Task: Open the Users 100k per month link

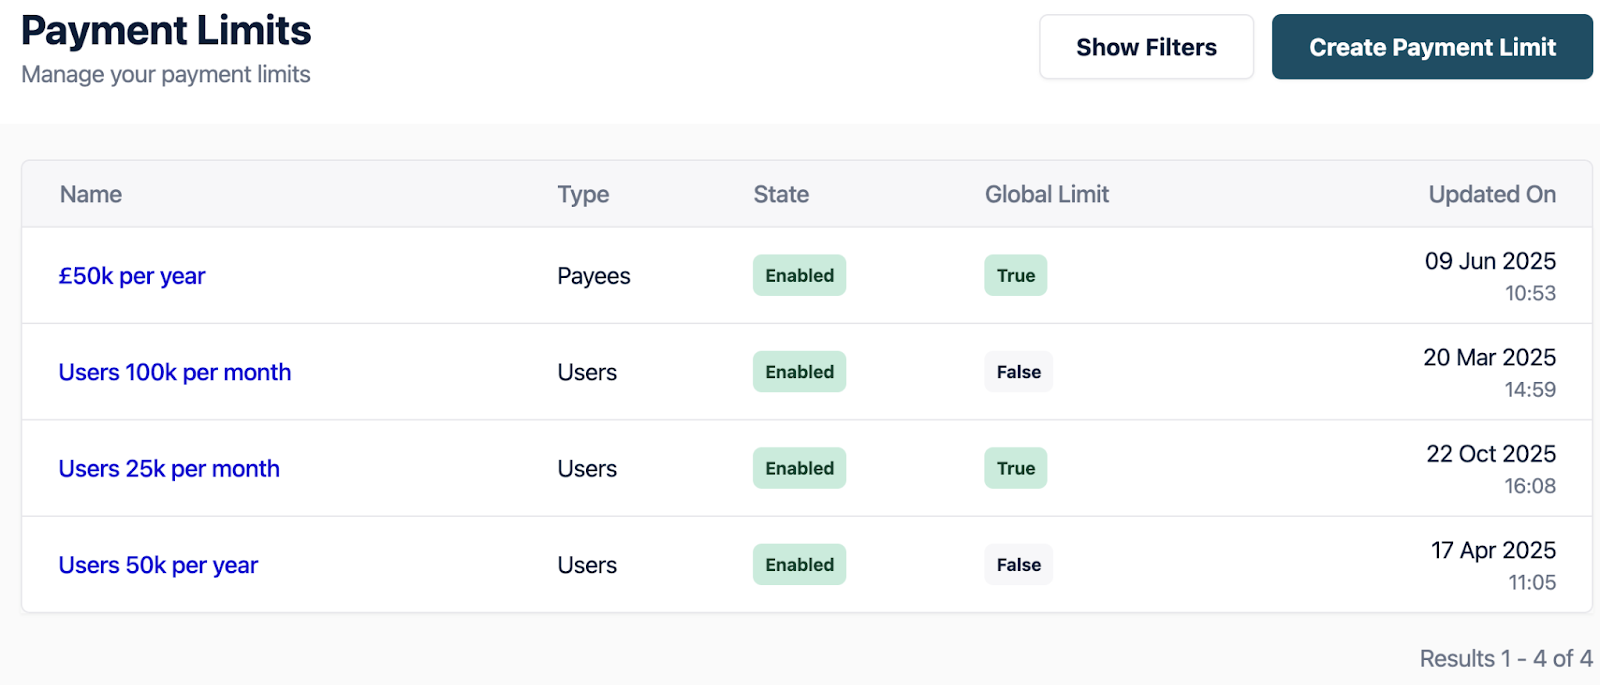Action: tap(175, 372)
